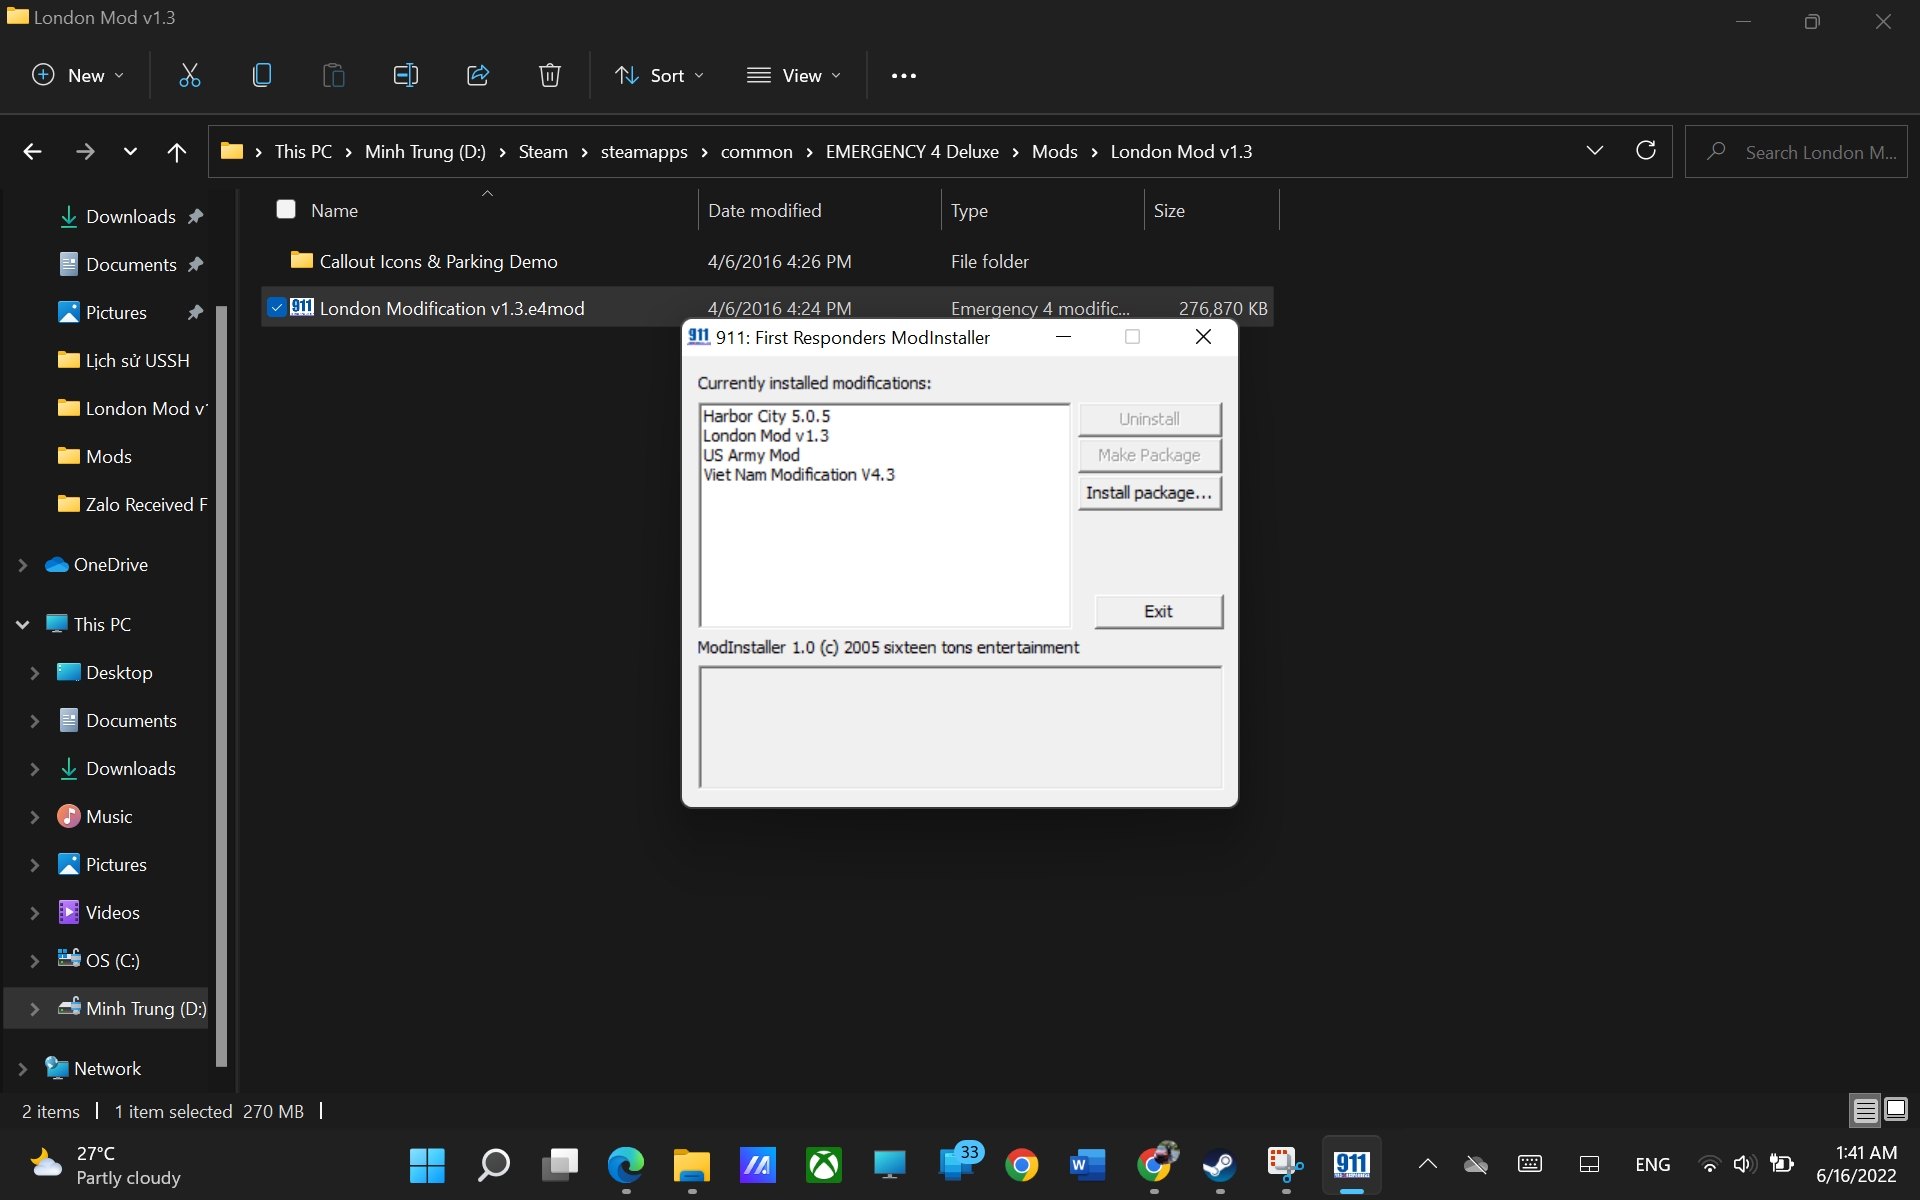This screenshot has height=1200, width=1920.
Task: Open the Xbox app from taskbar
Action: (x=824, y=1165)
